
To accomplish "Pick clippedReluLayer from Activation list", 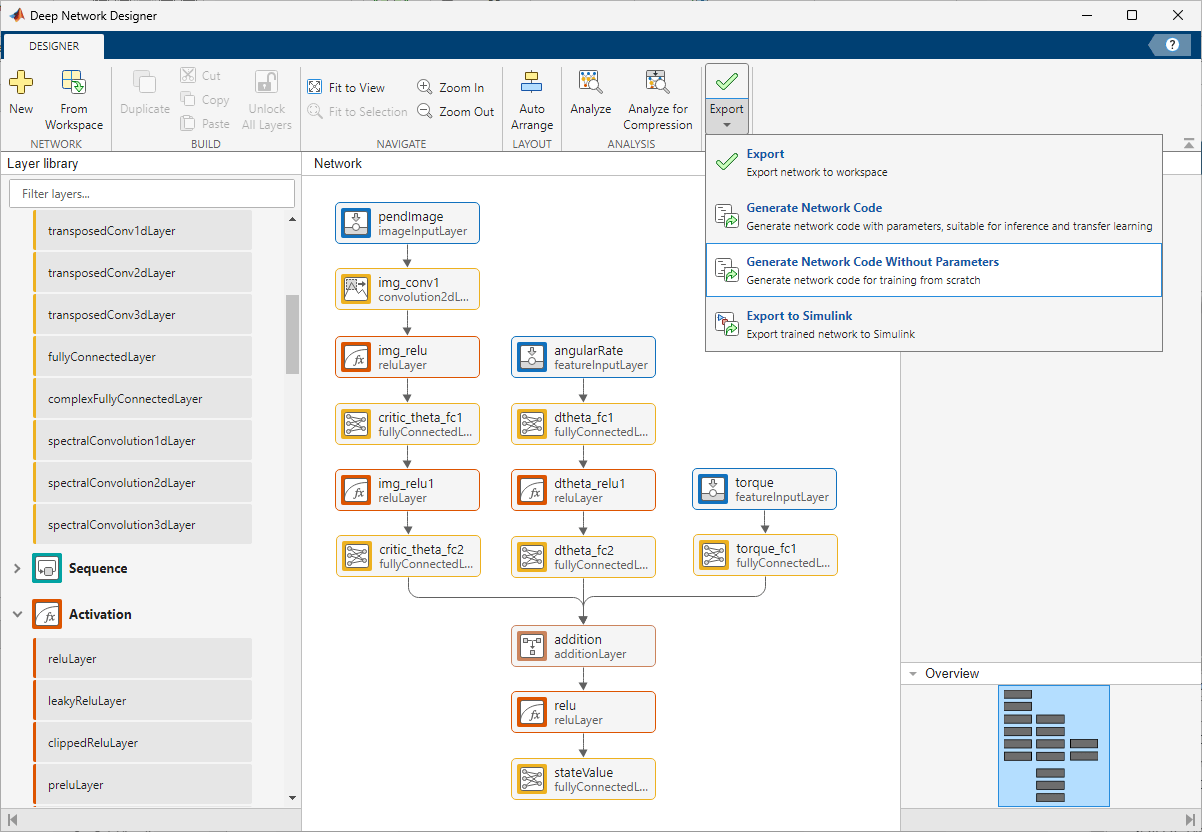I will coord(142,743).
